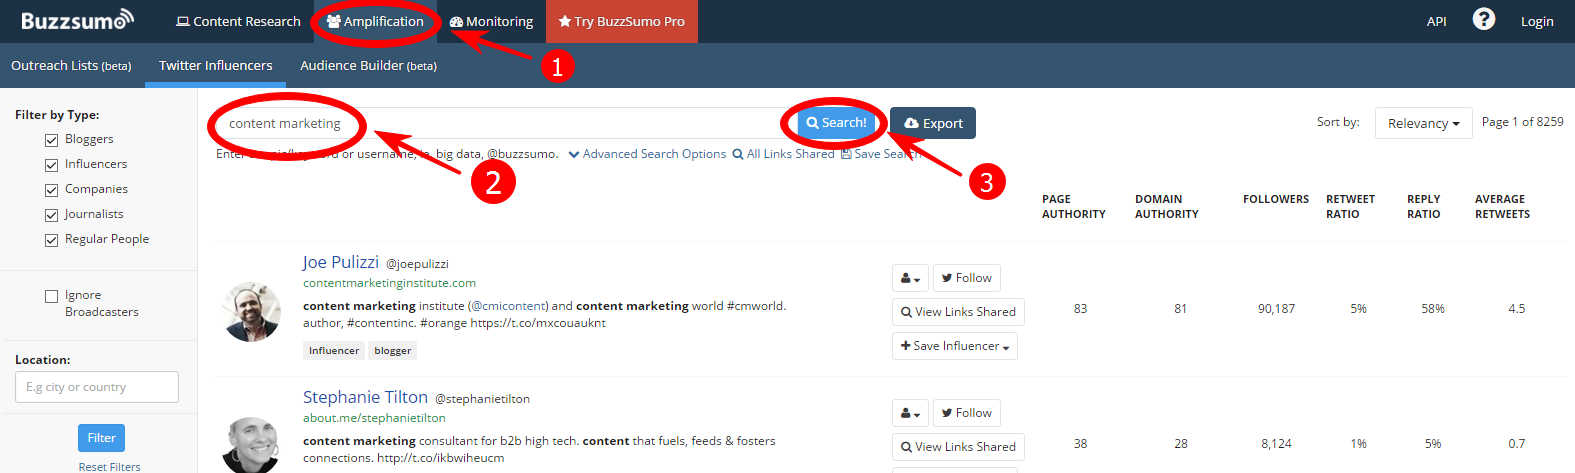Sort by Average Retweets column header

coord(1502,207)
